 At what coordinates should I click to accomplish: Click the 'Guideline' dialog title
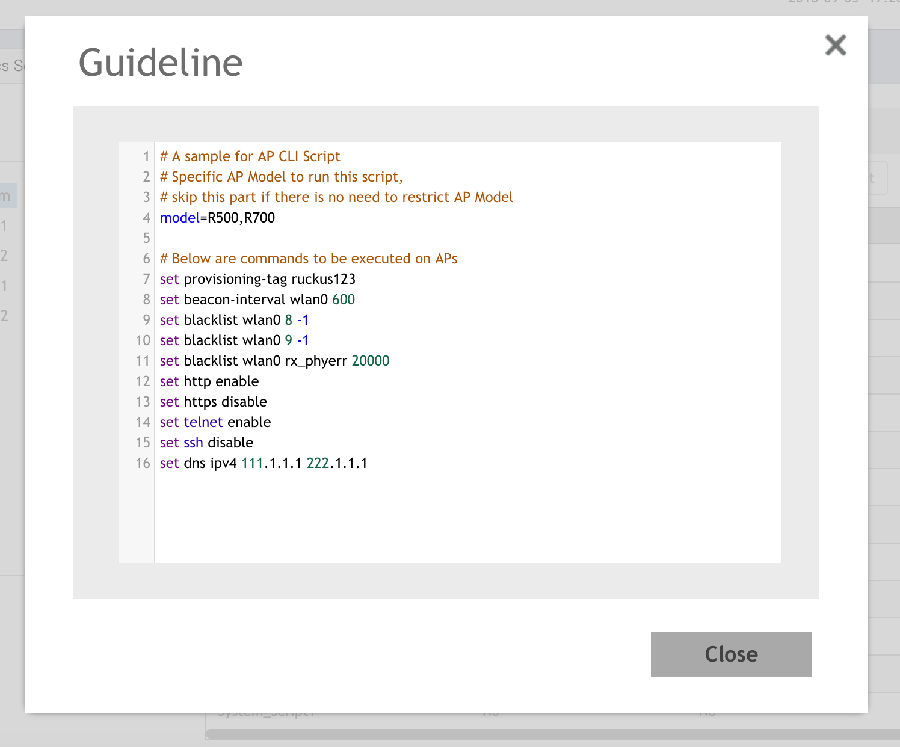pyautogui.click(x=160, y=63)
